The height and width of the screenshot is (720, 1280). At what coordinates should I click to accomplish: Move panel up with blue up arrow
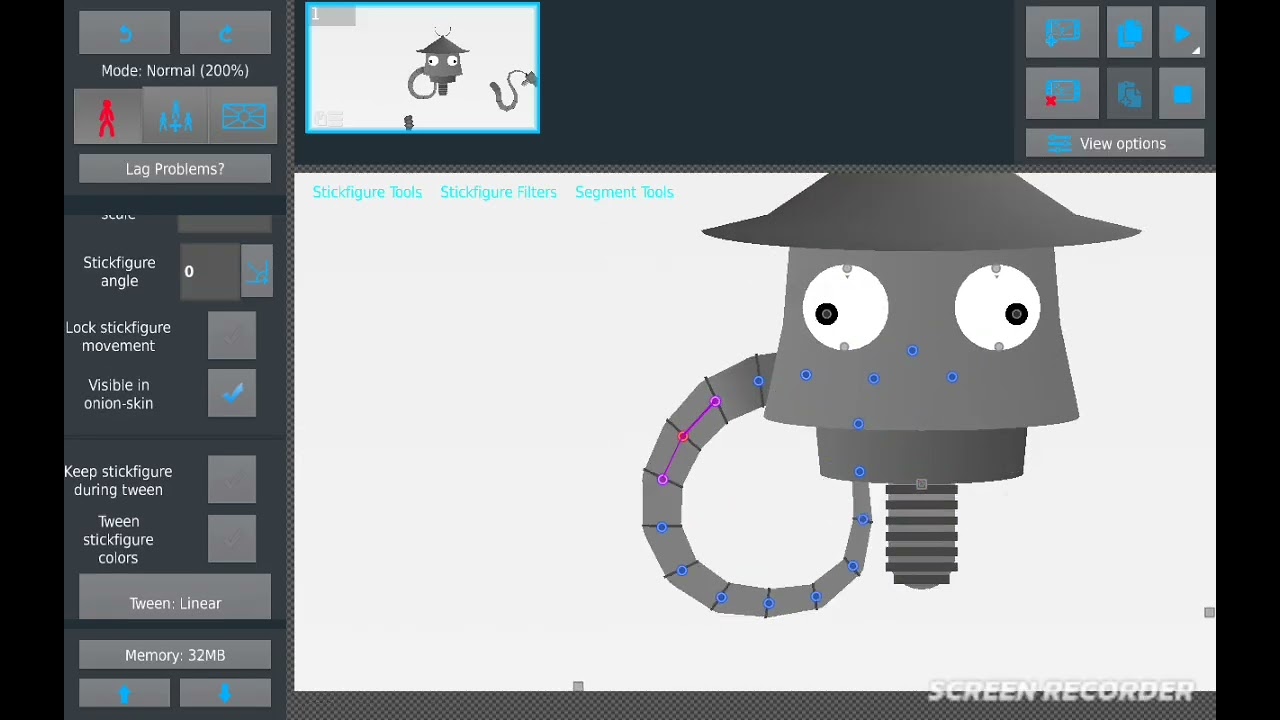tap(125, 693)
